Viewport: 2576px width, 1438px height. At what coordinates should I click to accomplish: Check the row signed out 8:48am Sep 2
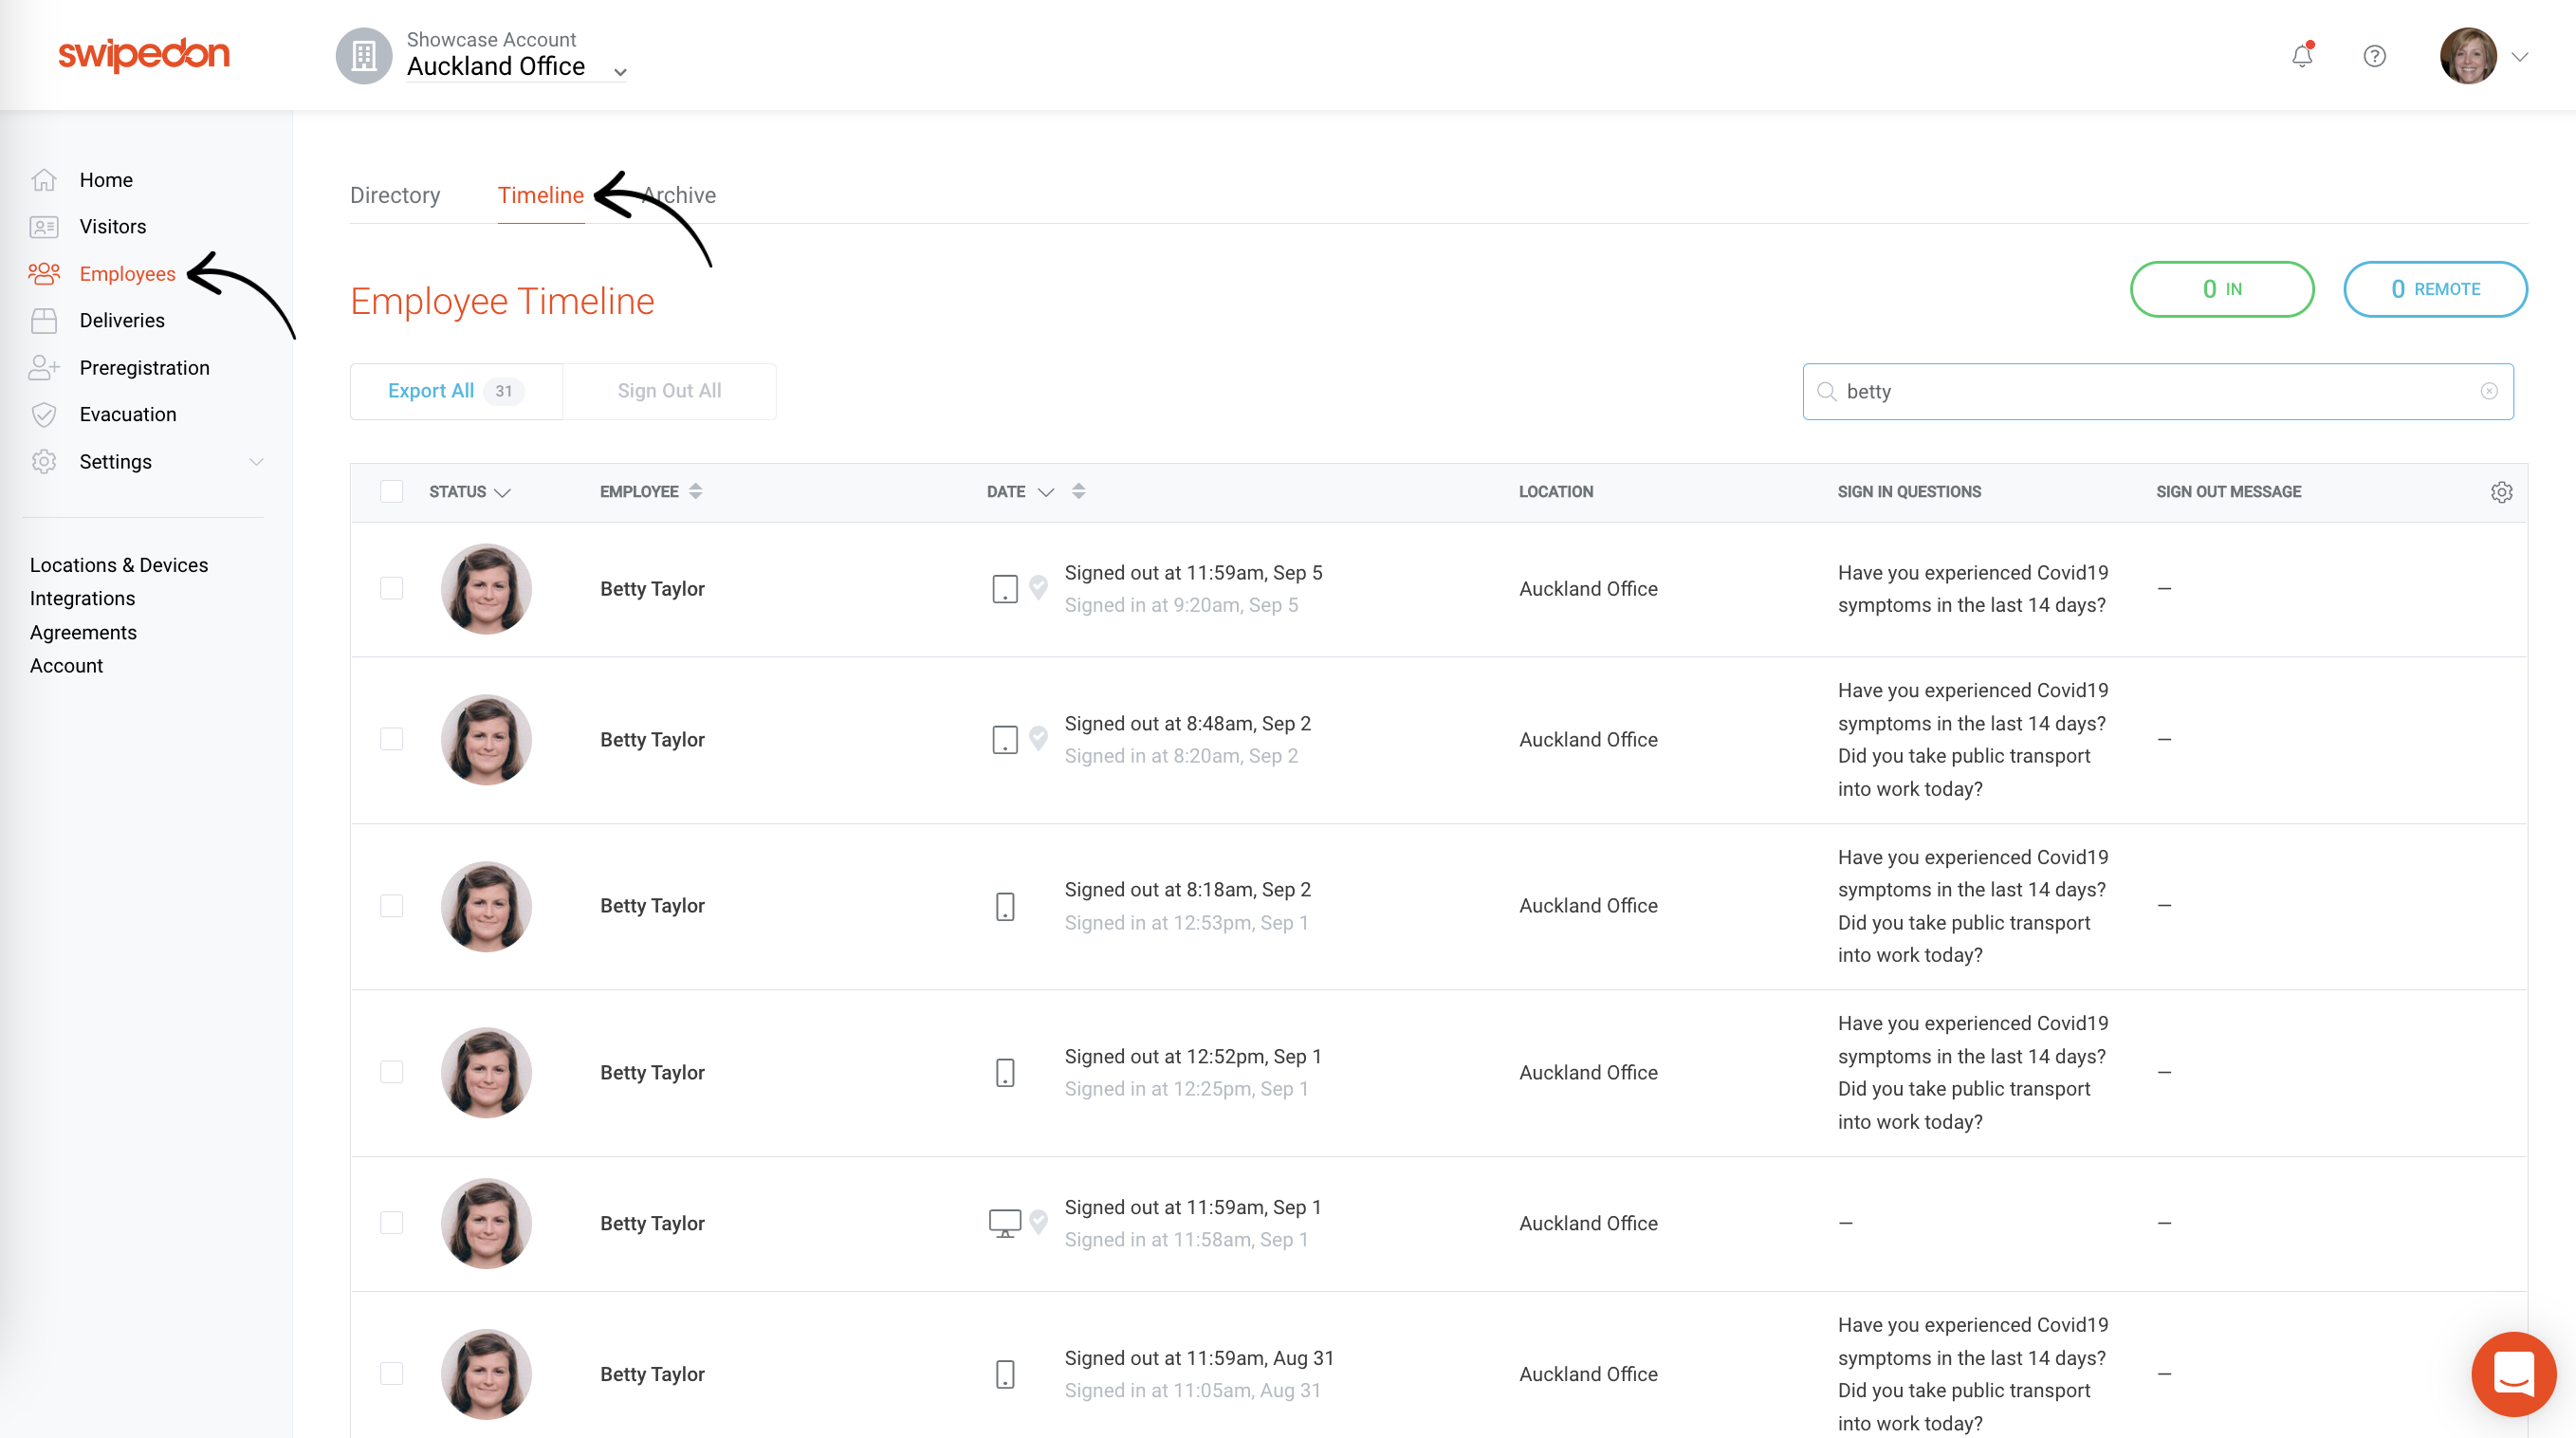(391, 739)
